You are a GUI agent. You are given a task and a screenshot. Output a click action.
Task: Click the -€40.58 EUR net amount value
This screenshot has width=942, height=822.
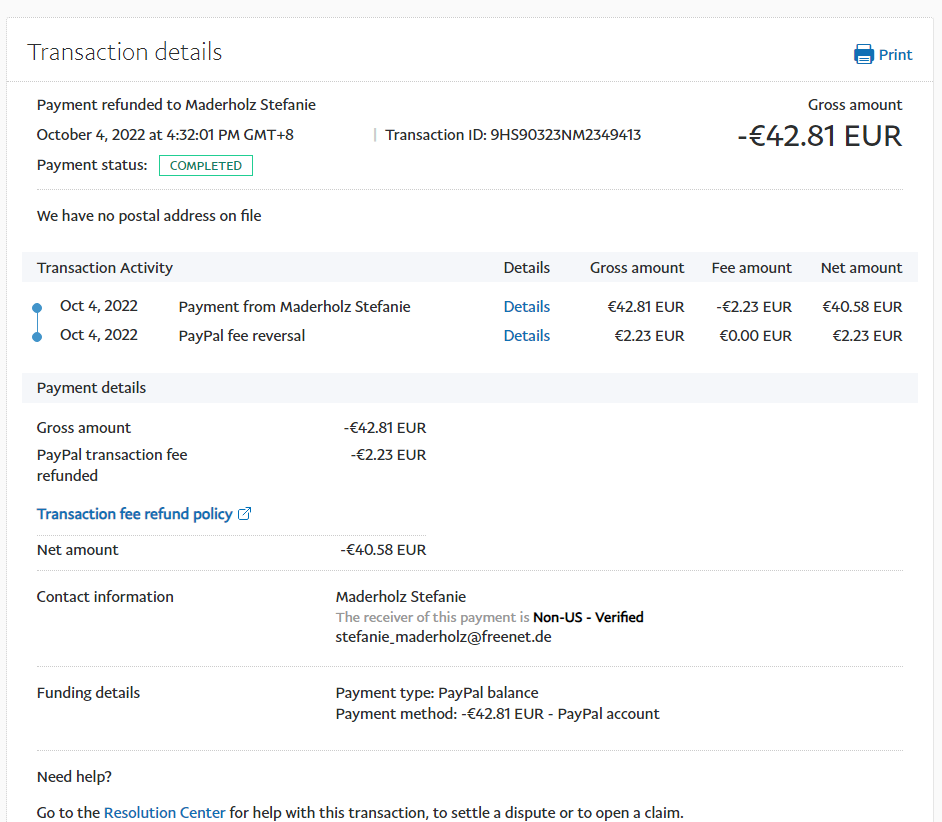(x=383, y=550)
